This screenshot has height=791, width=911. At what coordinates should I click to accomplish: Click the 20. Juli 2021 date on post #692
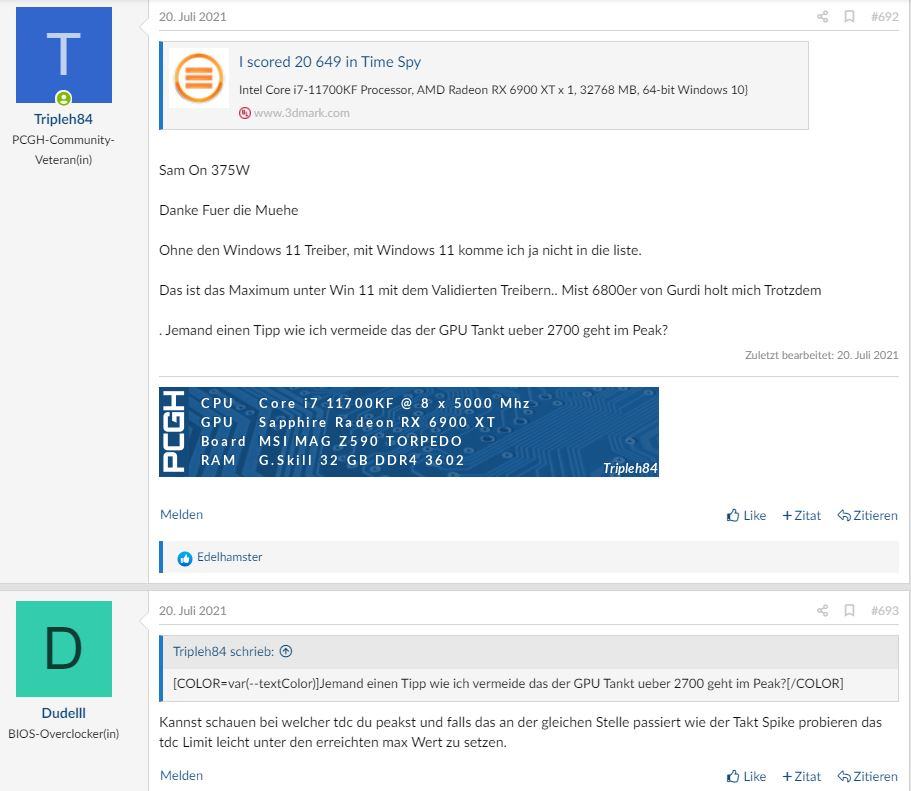click(192, 17)
